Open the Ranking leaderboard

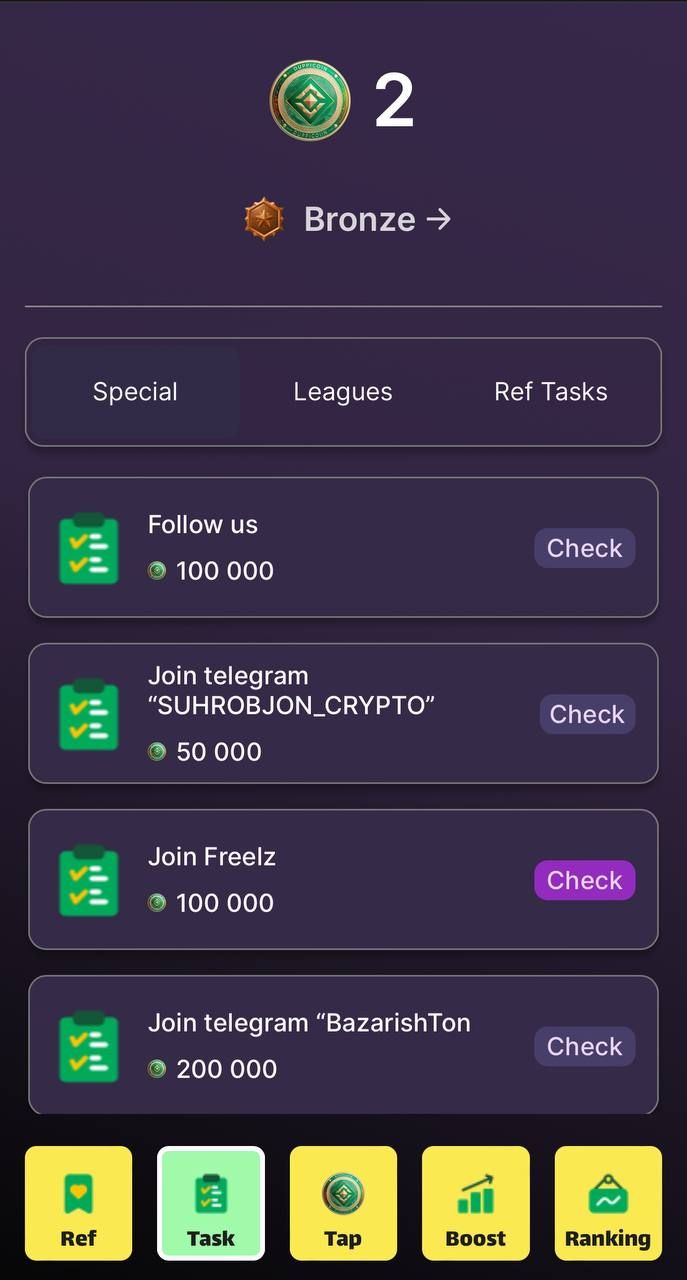(x=608, y=1202)
